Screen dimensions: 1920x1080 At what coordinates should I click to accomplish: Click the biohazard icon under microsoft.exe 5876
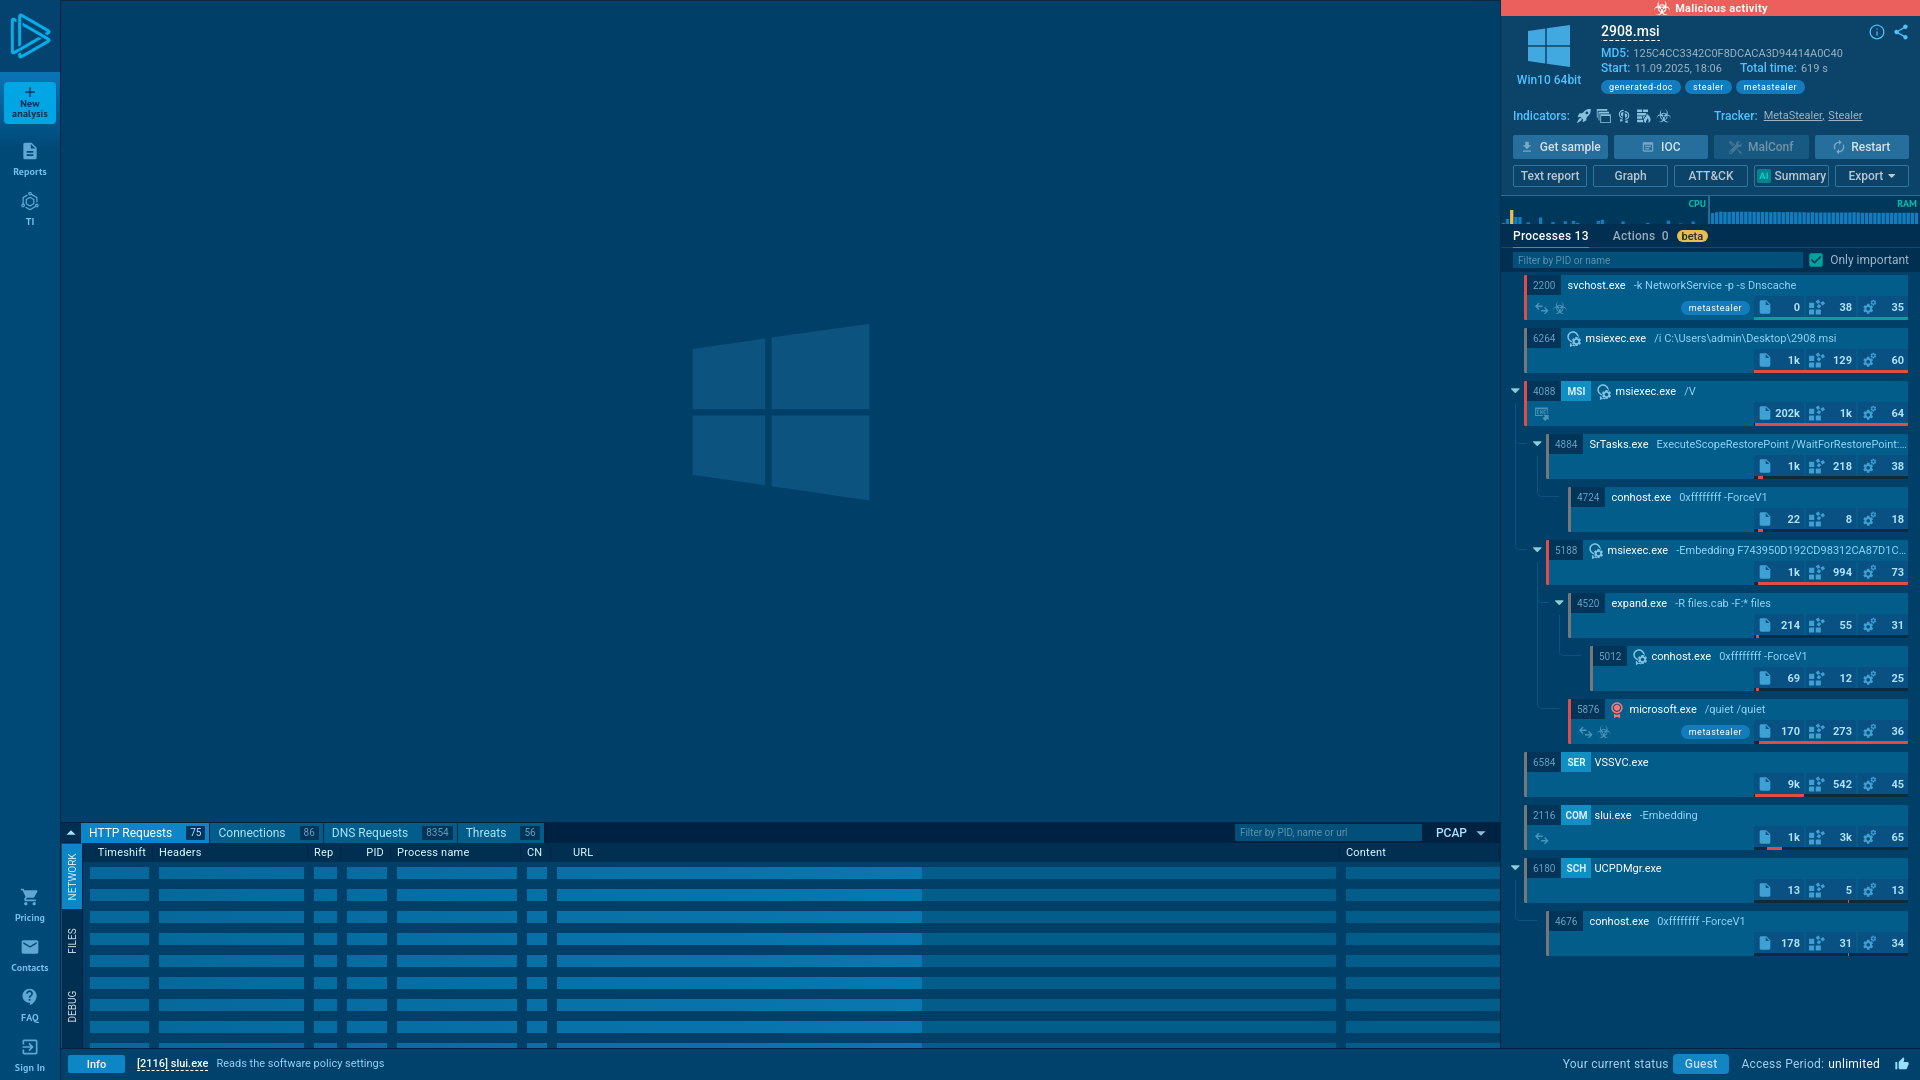[x=1604, y=732]
